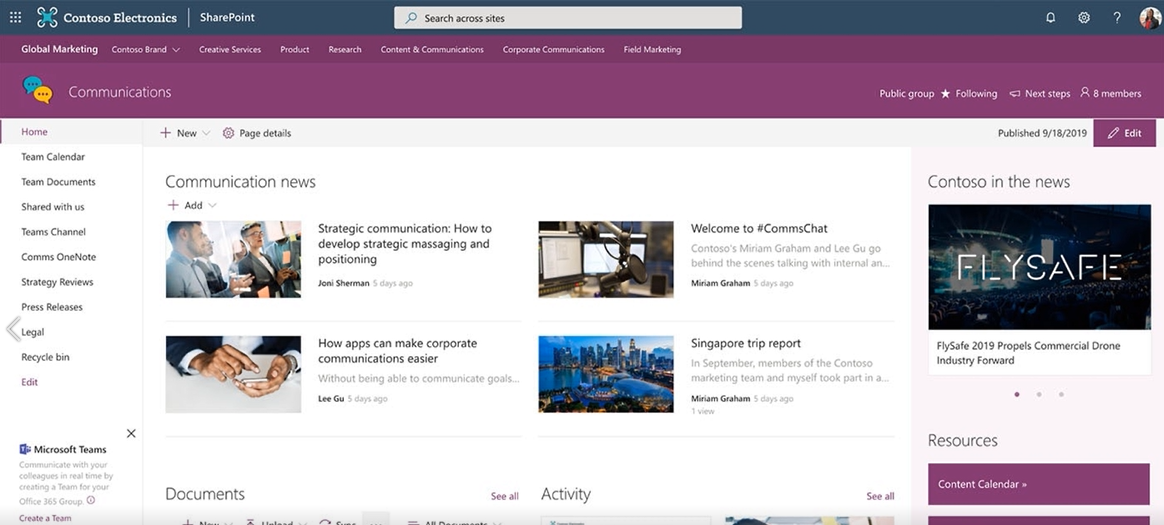Click the Communications site title
The height and width of the screenshot is (525, 1164).
(x=120, y=92)
